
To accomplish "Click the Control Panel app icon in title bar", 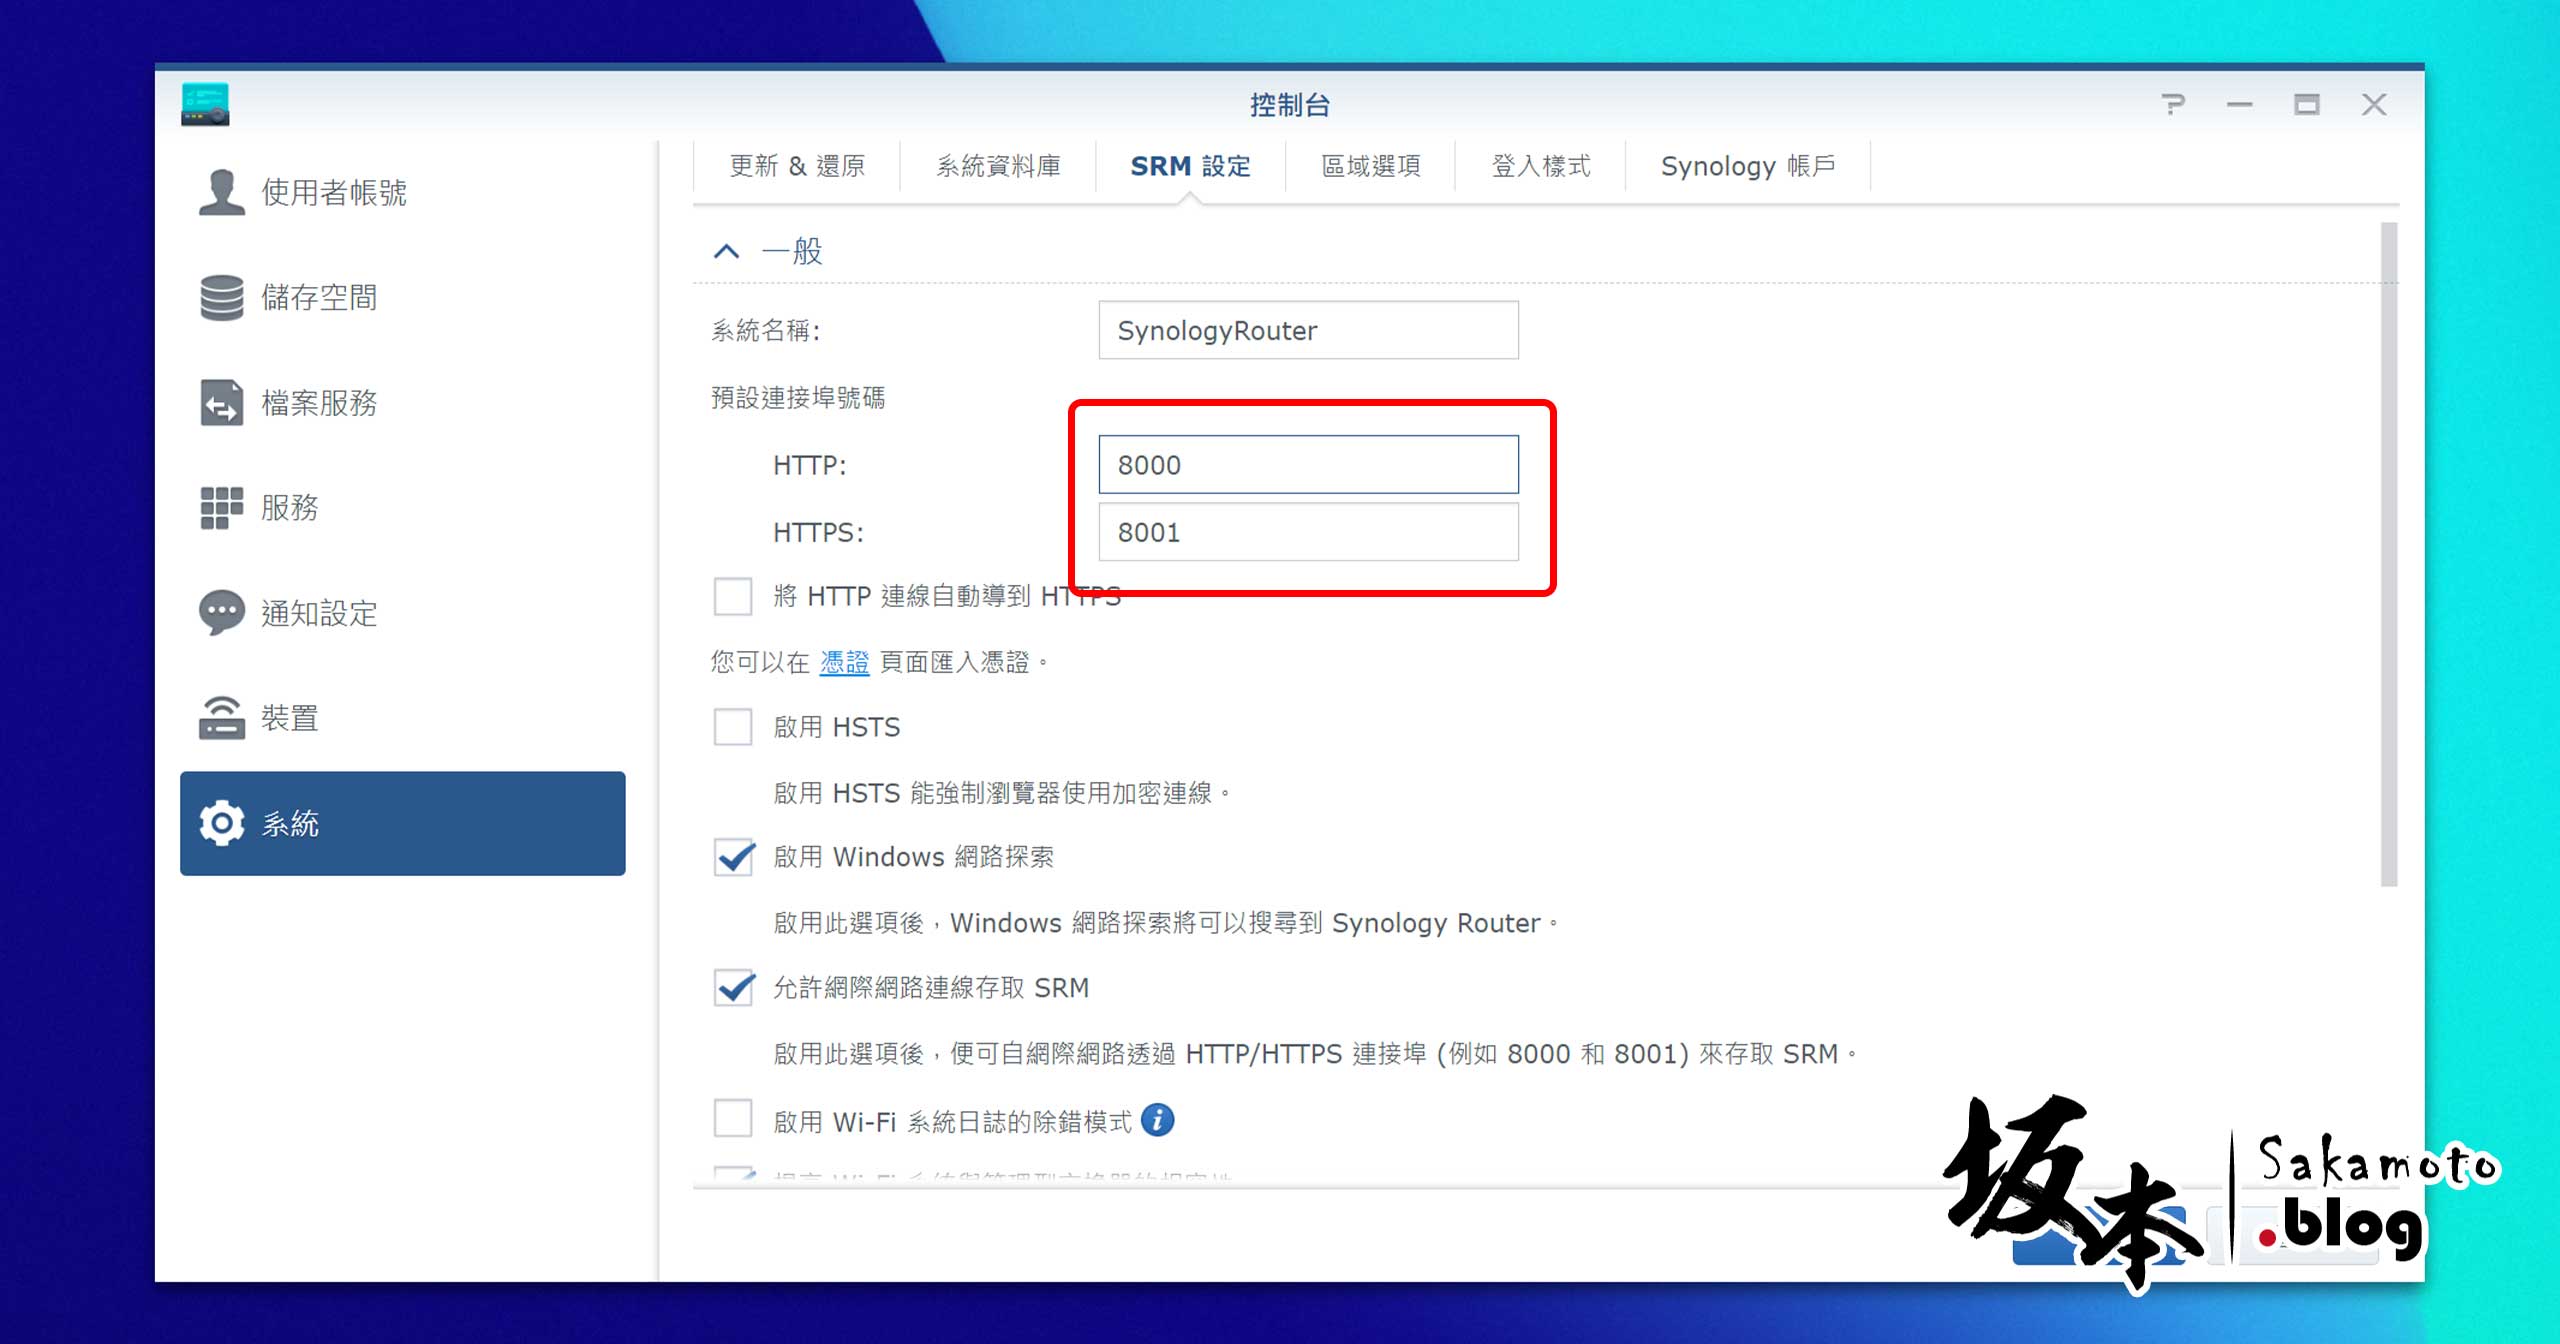I will click(x=205, y=104).
